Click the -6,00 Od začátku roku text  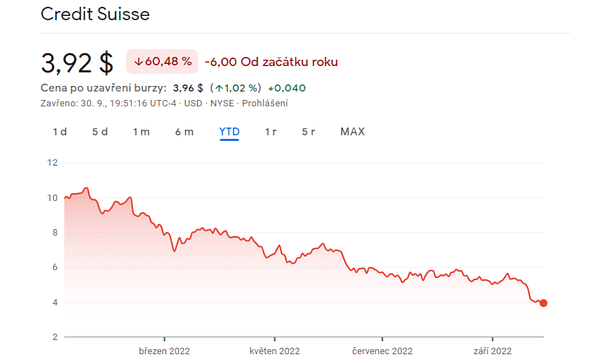(271, 62)
